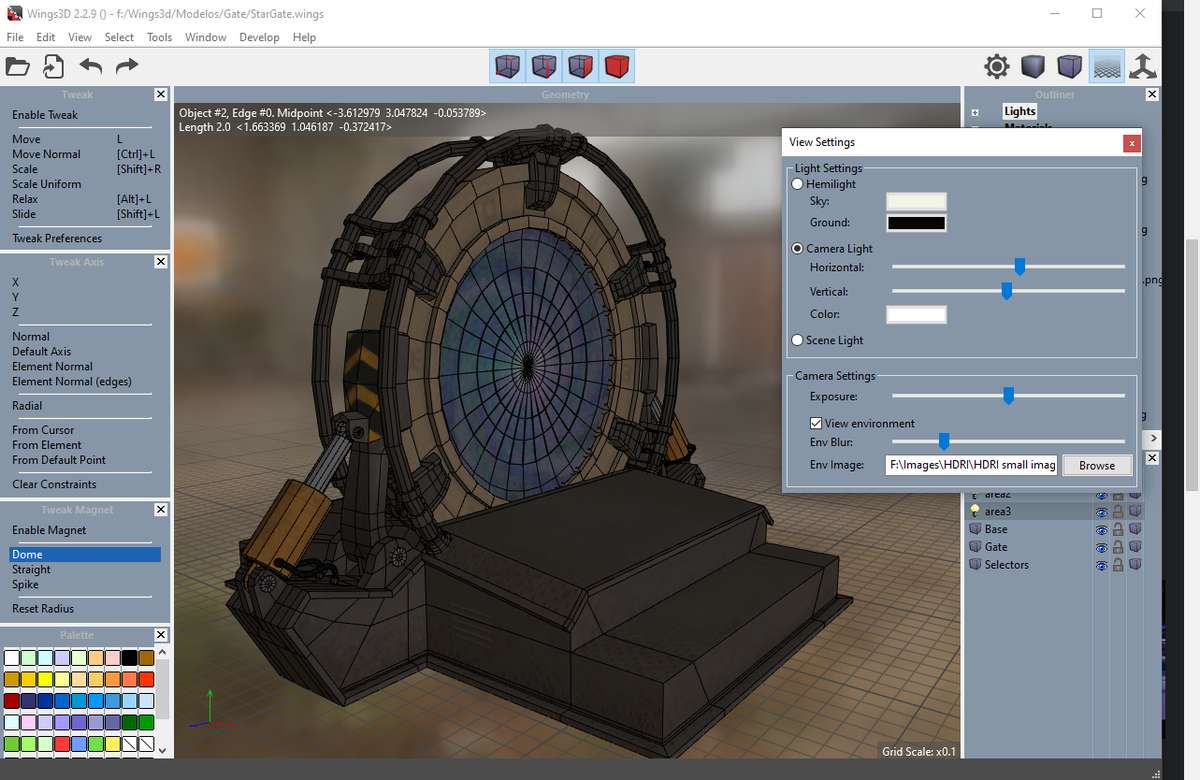Image resolution: width=1200 pixels, height=780 pixels.
Task: Open the View menu
Action: 80,37
